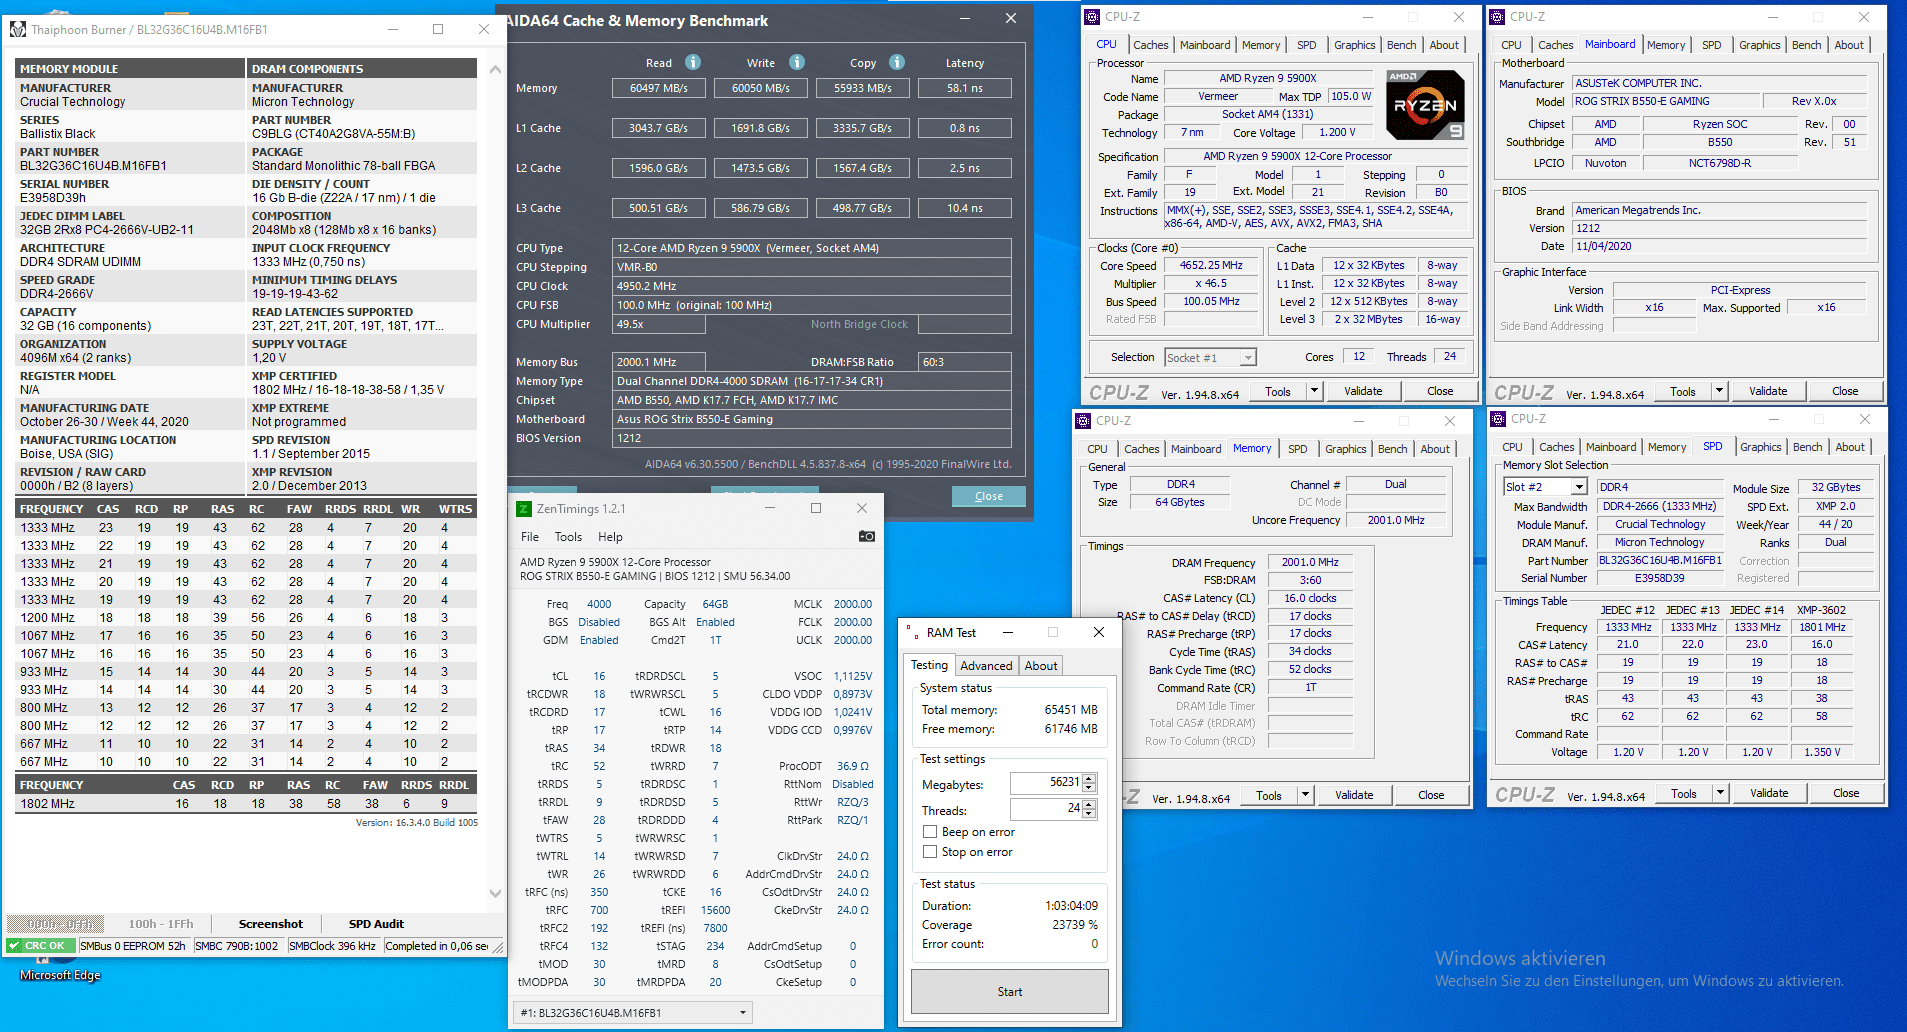The image size is (1907, 1032).
Task: Switch to the About tab in RAM Test
Action: click(1041, 666)
